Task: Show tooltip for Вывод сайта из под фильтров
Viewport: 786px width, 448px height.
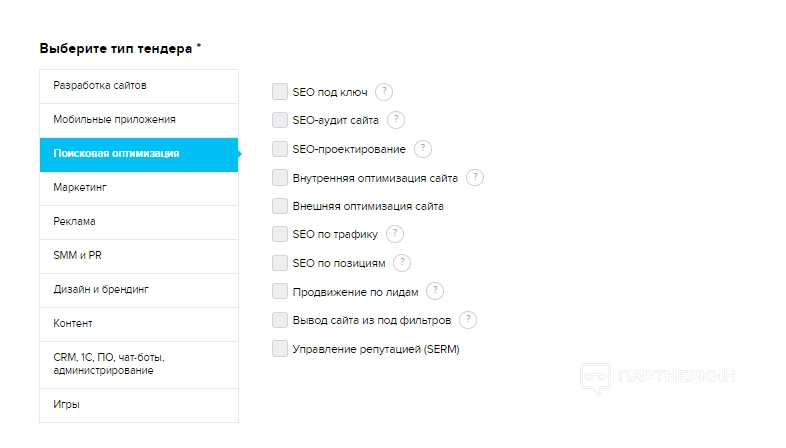Action: tap(468, 320)
